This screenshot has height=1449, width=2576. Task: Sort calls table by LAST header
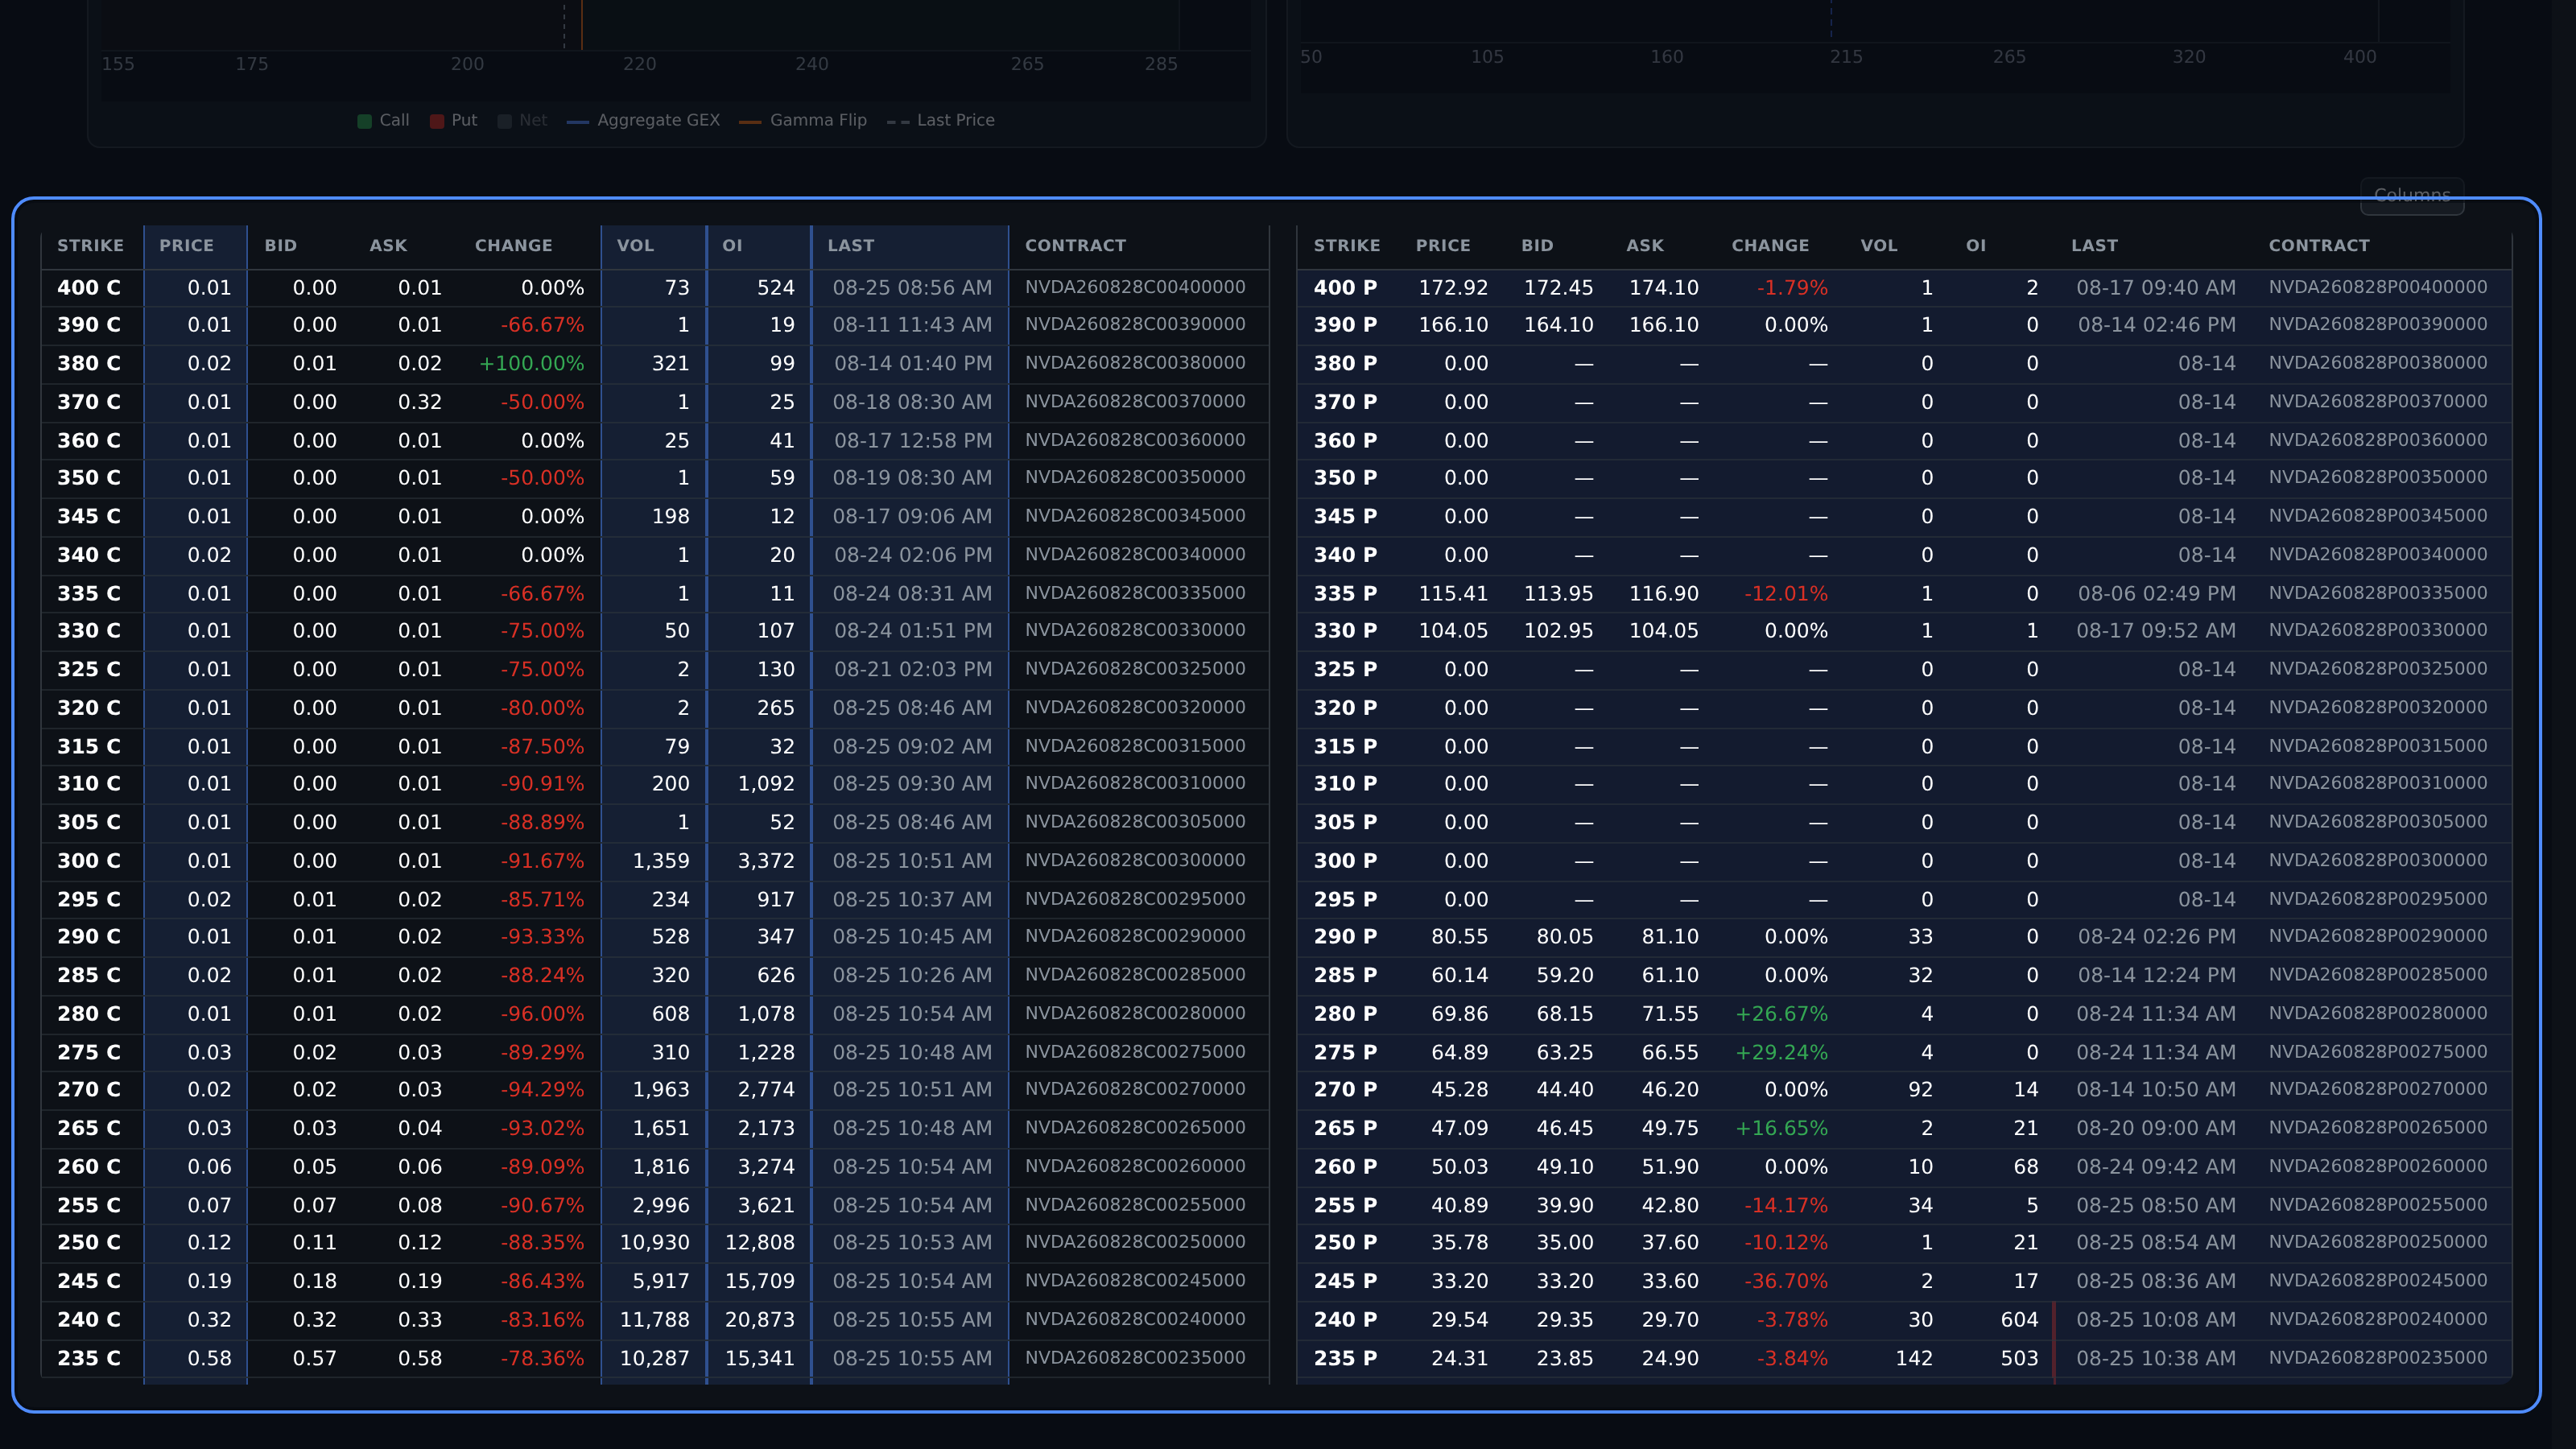click(x=850, y=246)
